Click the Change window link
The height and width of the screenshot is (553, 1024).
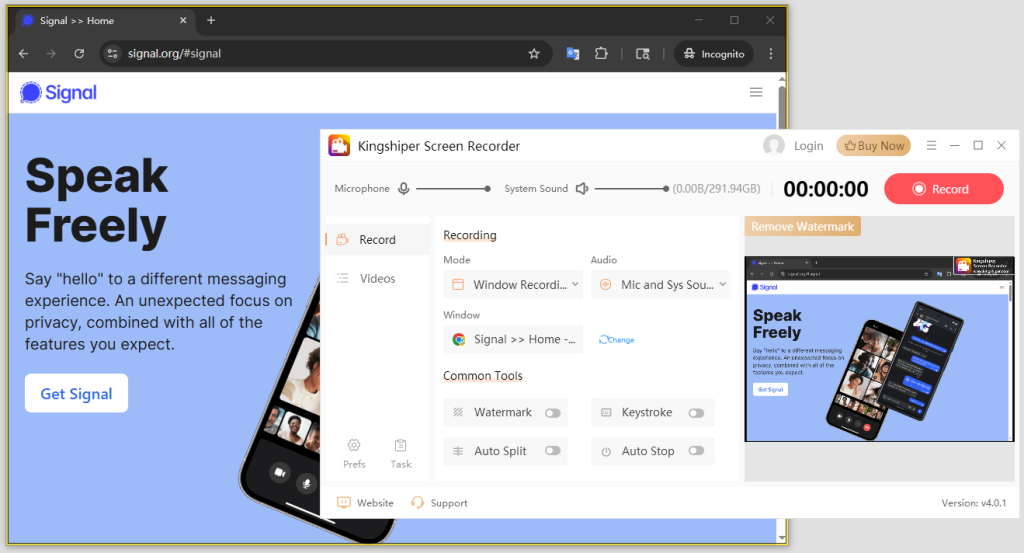click(616, 340)
